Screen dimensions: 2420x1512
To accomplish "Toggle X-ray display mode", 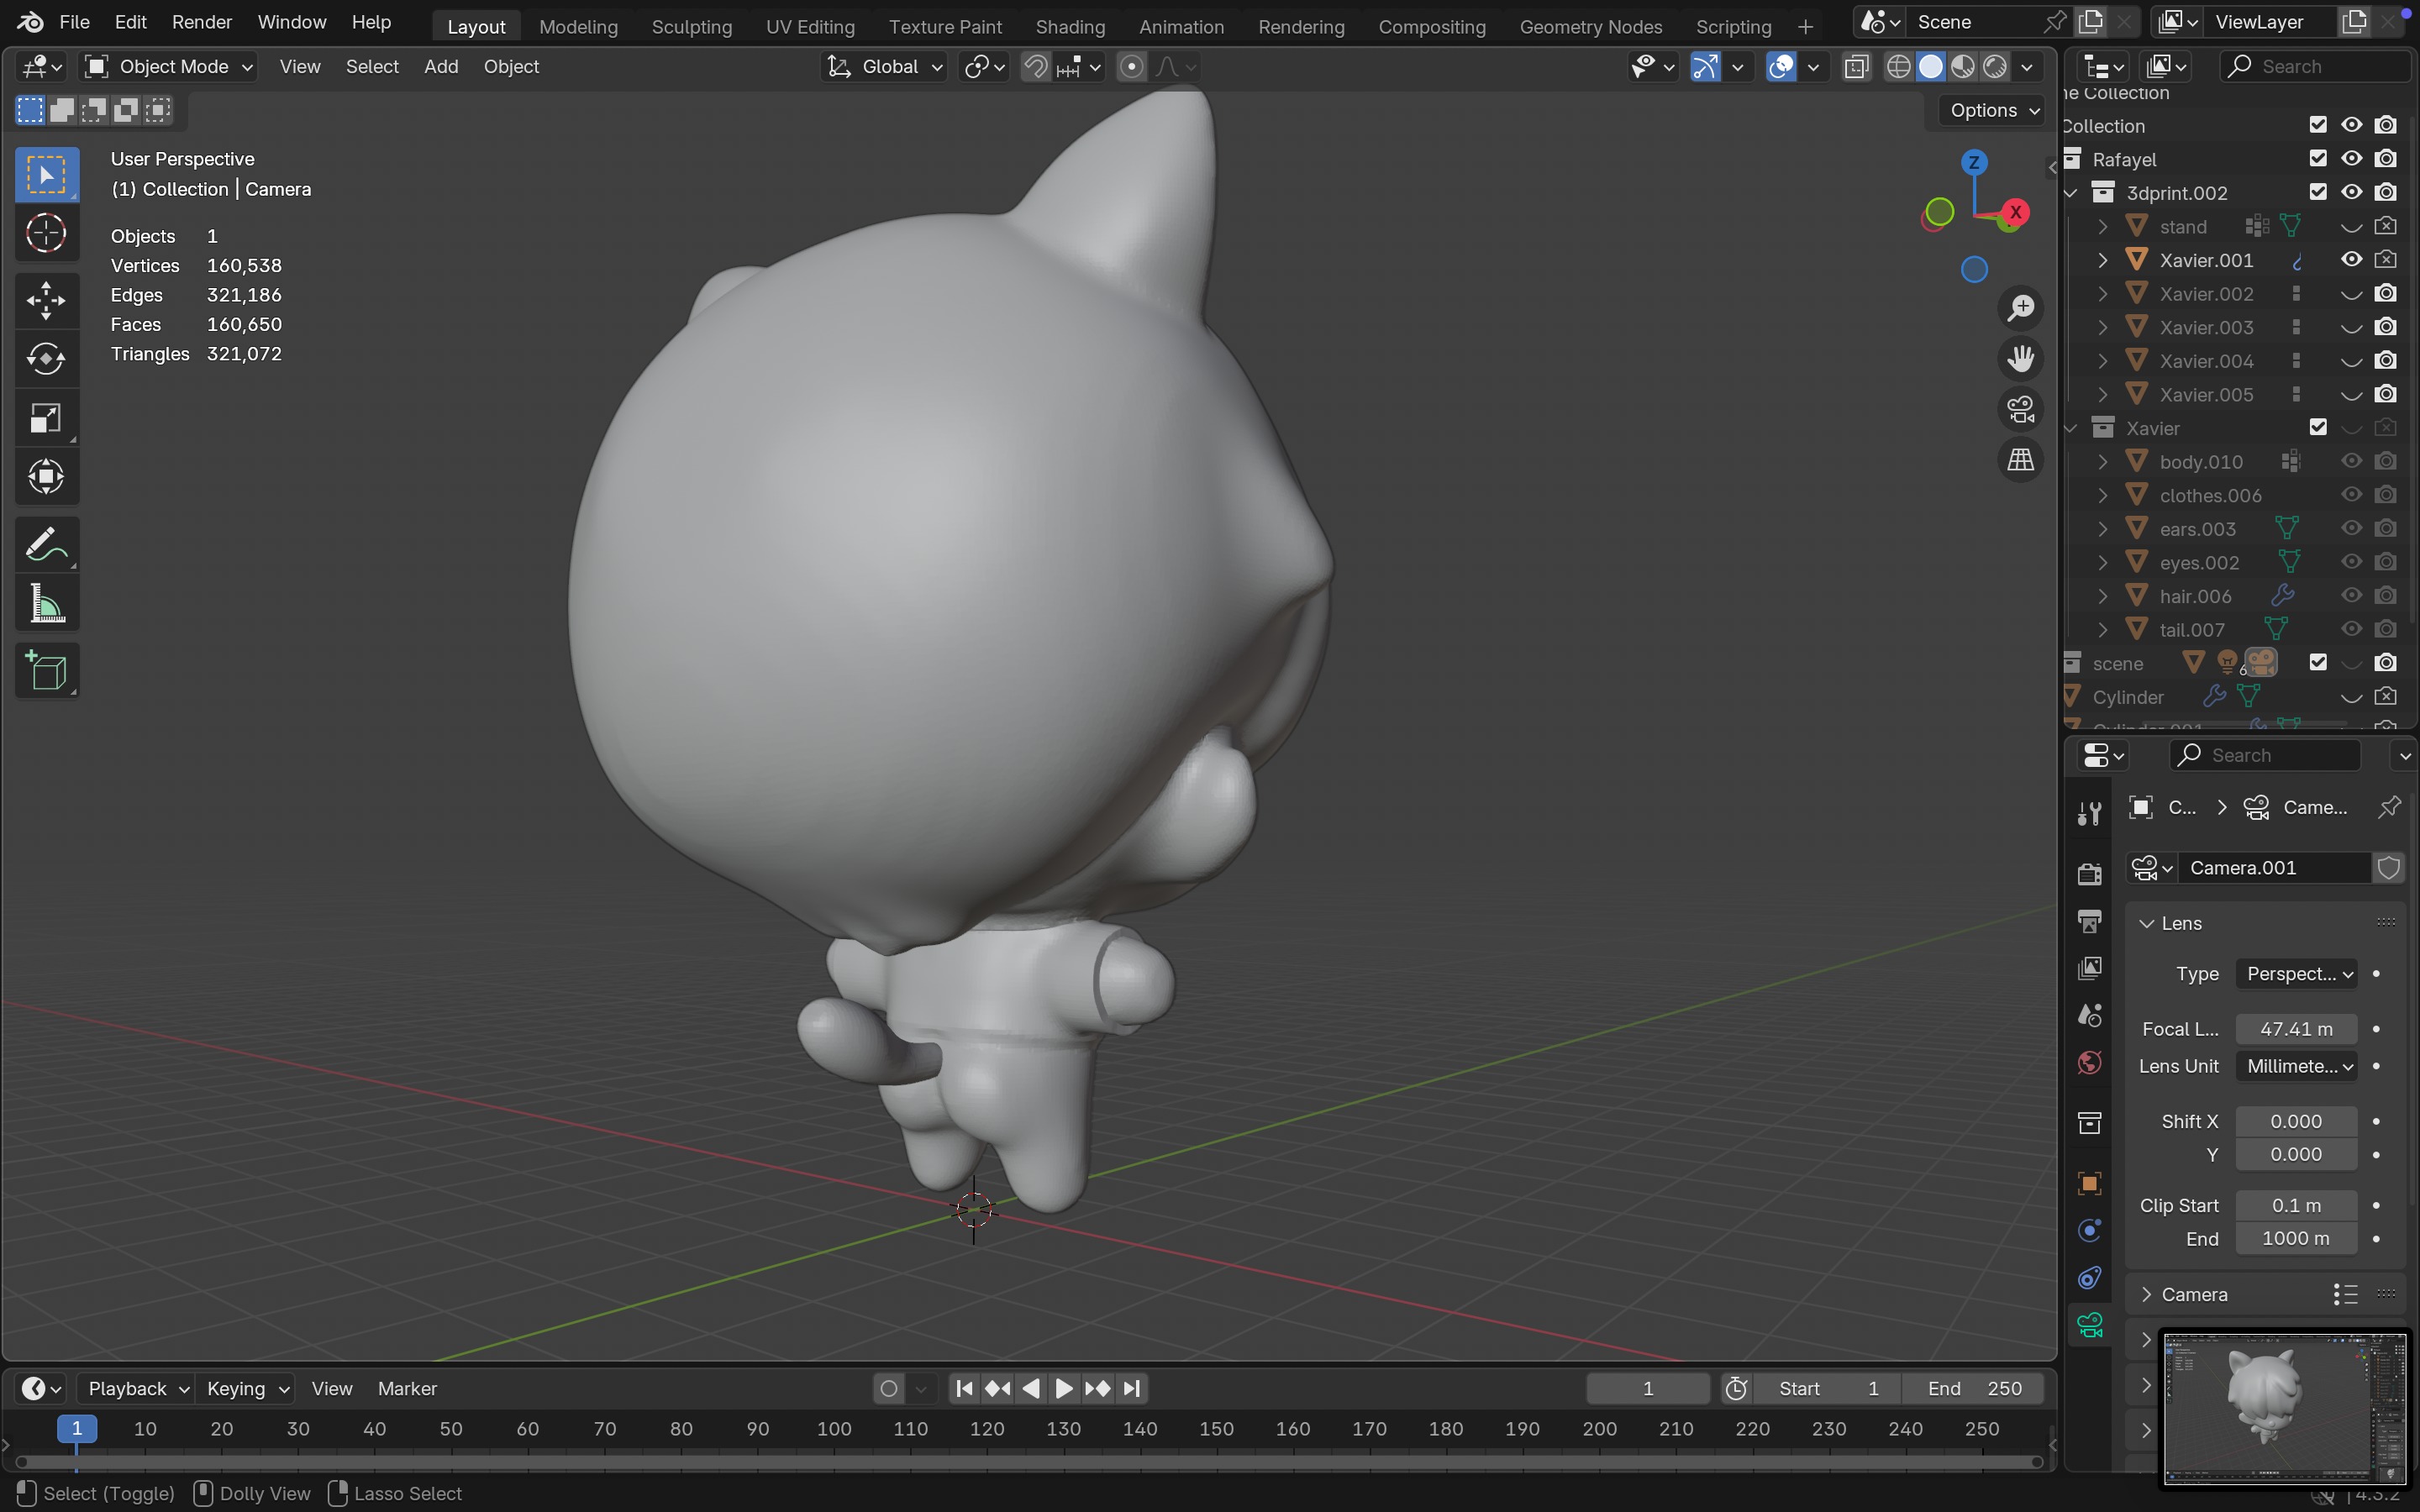I will [x=1856, y=67].
